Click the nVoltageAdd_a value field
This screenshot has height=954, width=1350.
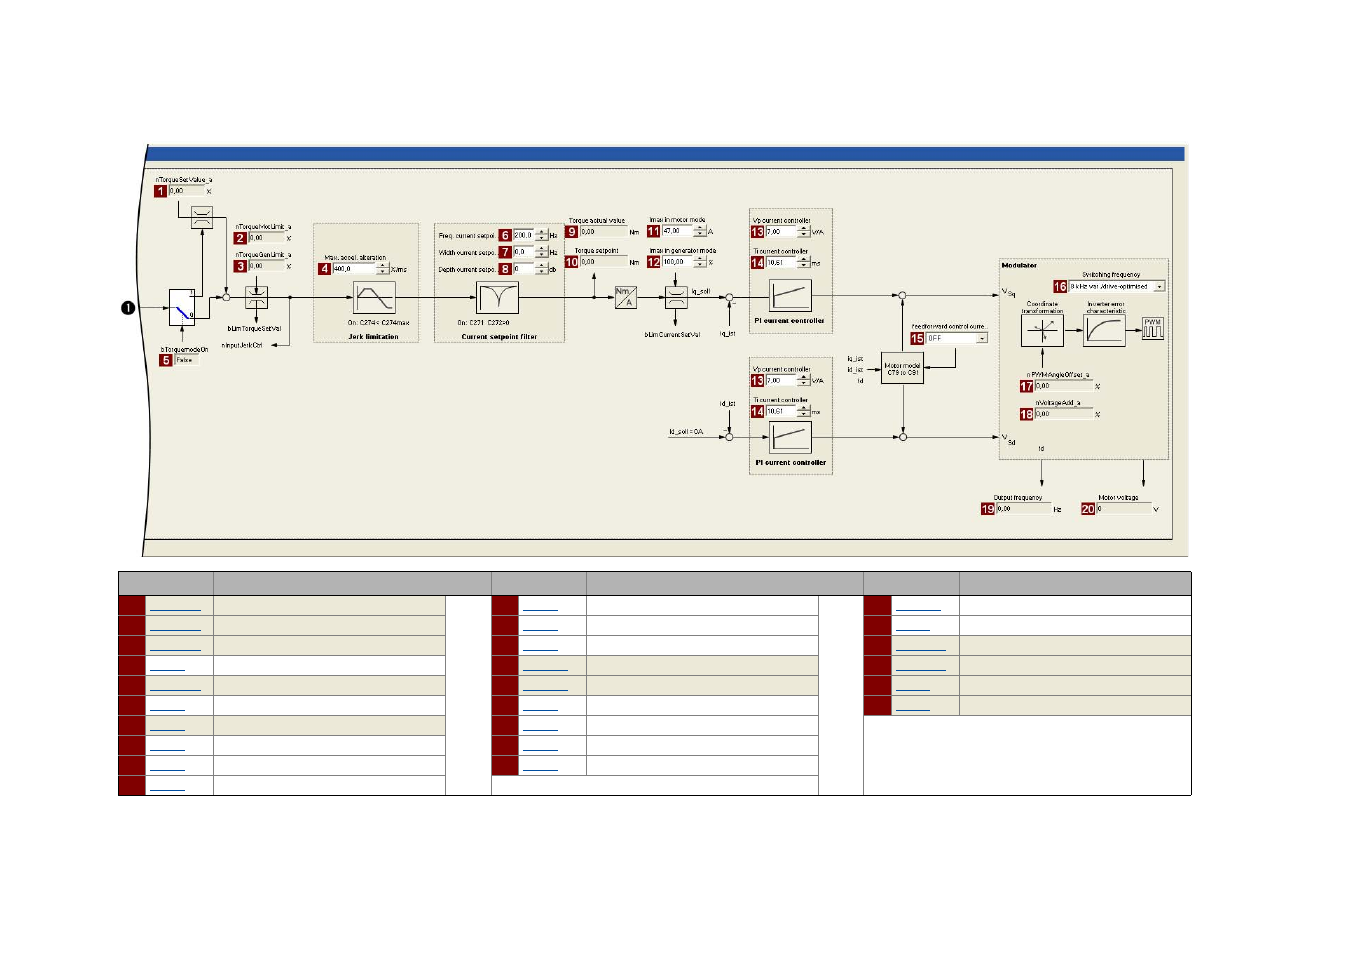(1064, 414)
